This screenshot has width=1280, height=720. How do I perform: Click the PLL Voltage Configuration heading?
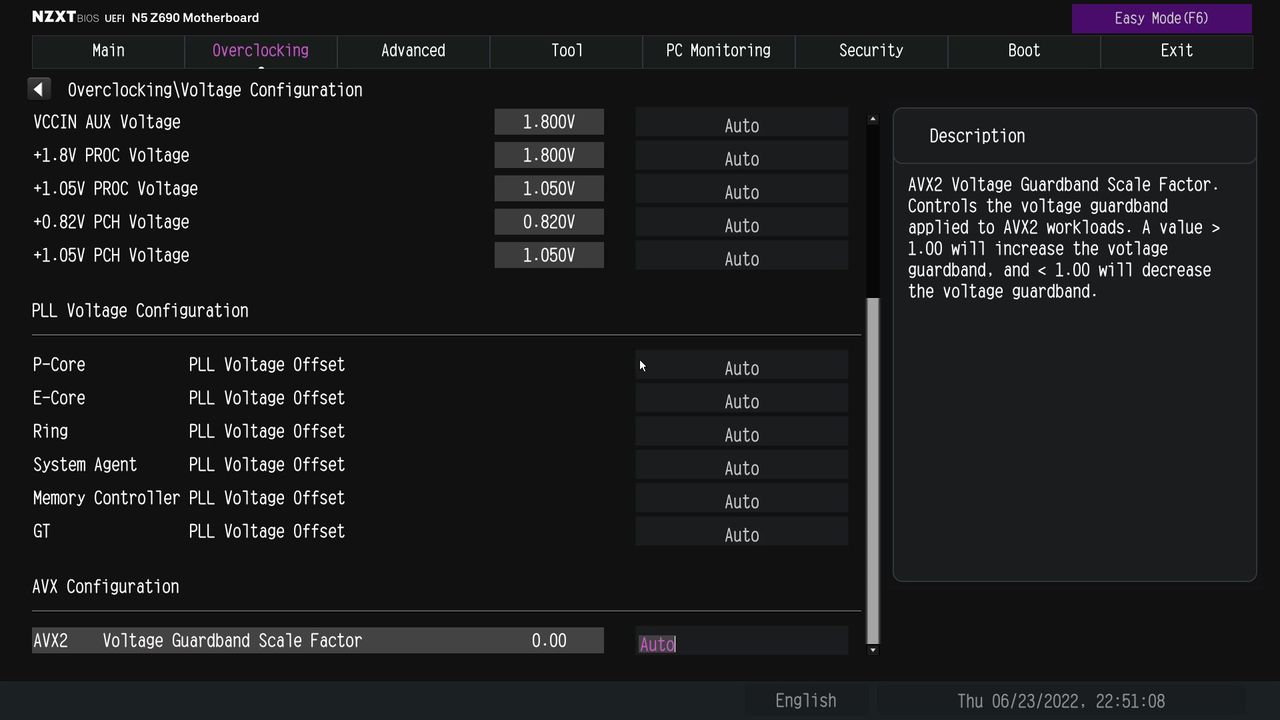coord(140,311)
